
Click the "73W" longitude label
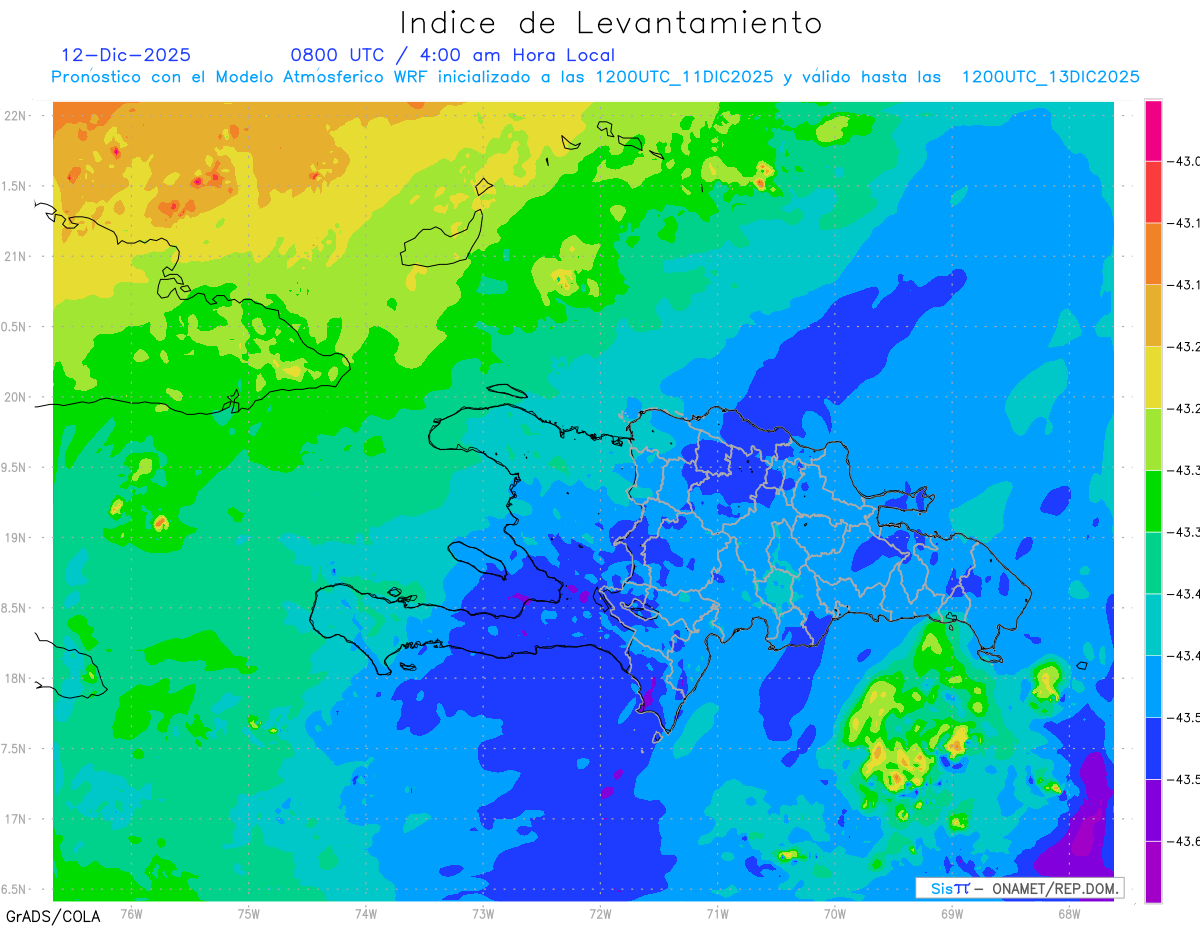[x=483, y=912]
